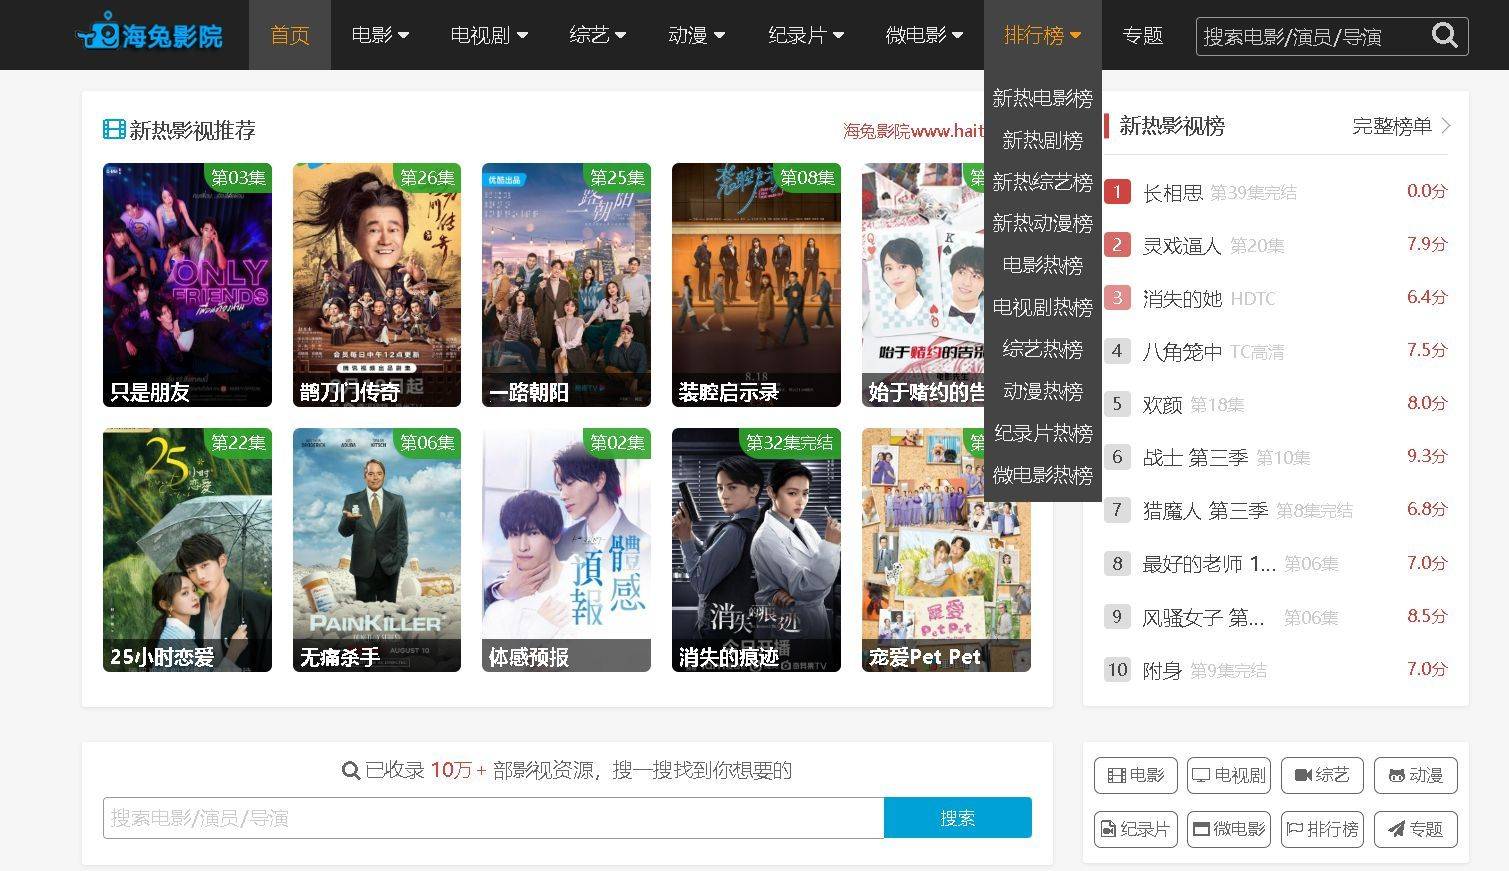1509x871 pixels.
Task: Expand the 电影 dropdown in navigation bar
Action: 380,36
